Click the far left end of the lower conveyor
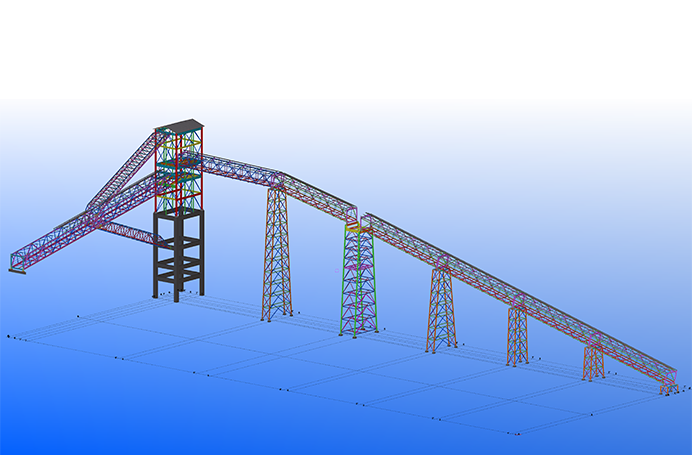 coord(16,263)
